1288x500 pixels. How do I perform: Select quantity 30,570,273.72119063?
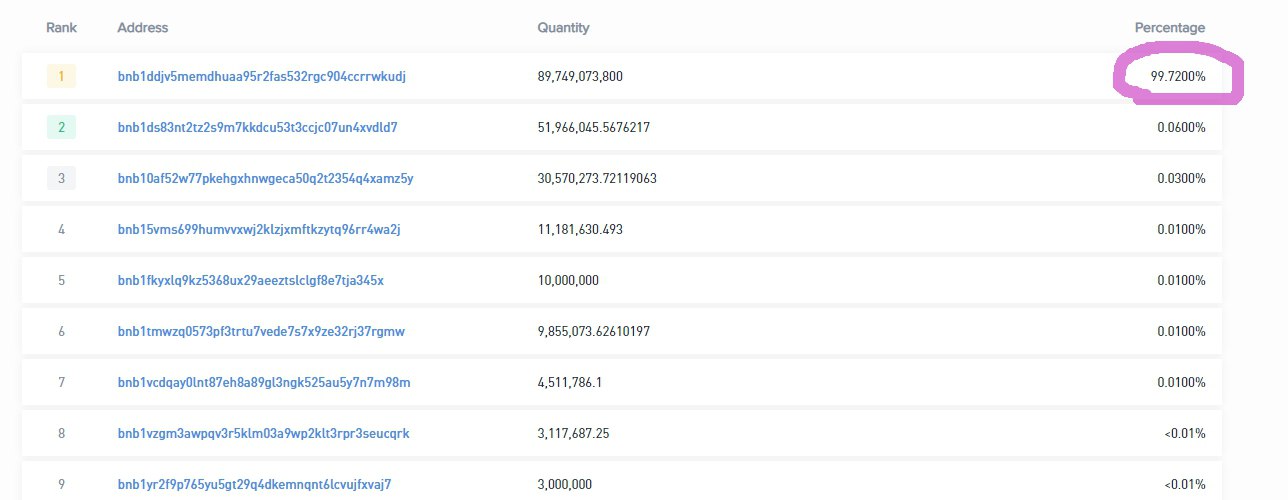pyautogui.click(x=597, y=178)
